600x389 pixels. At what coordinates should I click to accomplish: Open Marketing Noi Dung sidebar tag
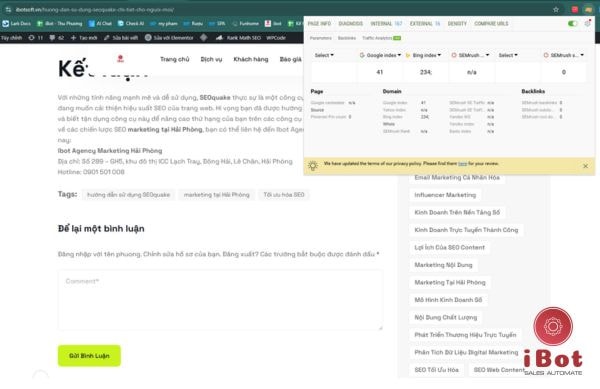443,265
